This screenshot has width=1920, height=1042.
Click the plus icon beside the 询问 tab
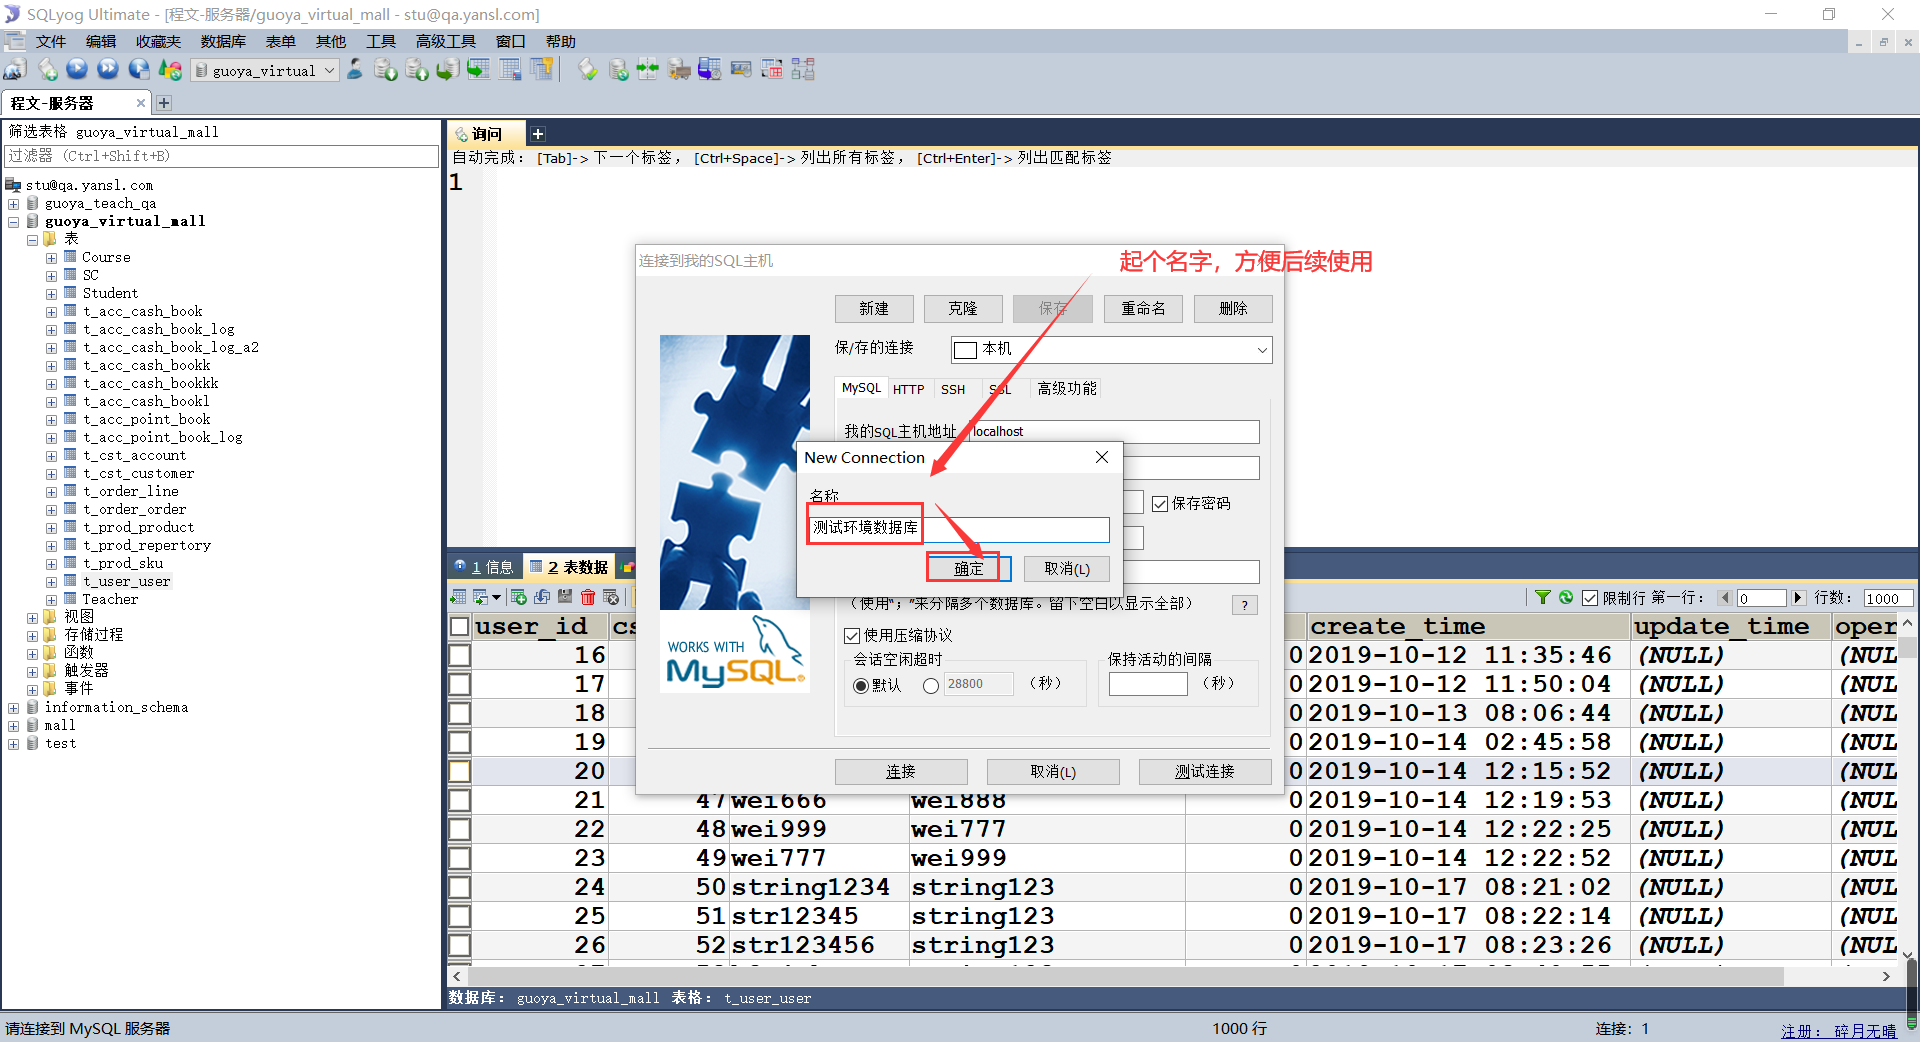[x=537, y=134]
